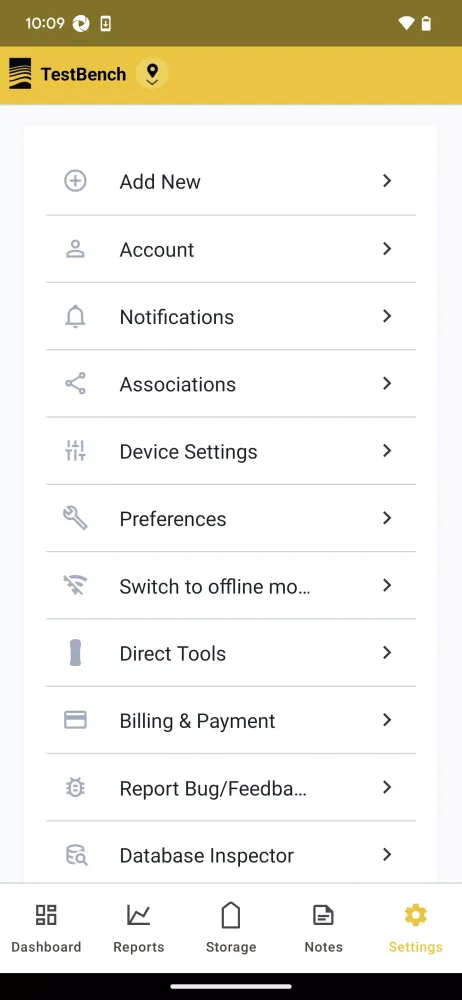Tap the Add New plus-circle icon
This screenshot has height=1000, width=462.
(75, 181)
